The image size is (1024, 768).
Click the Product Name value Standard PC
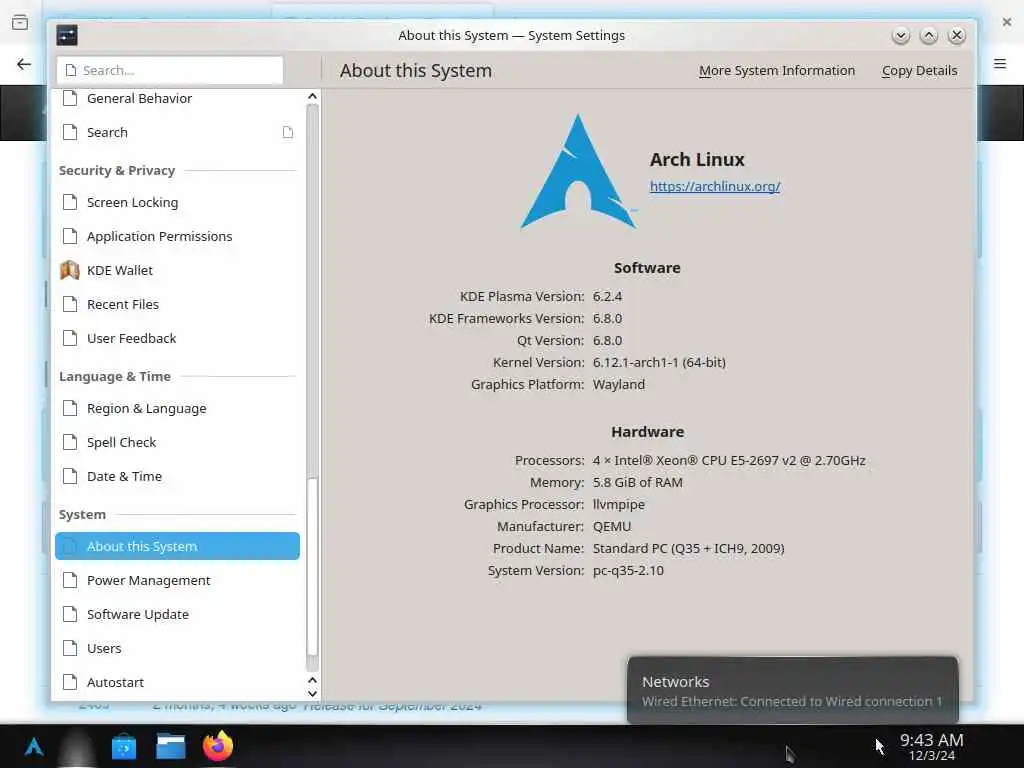(x=688, y=549)
